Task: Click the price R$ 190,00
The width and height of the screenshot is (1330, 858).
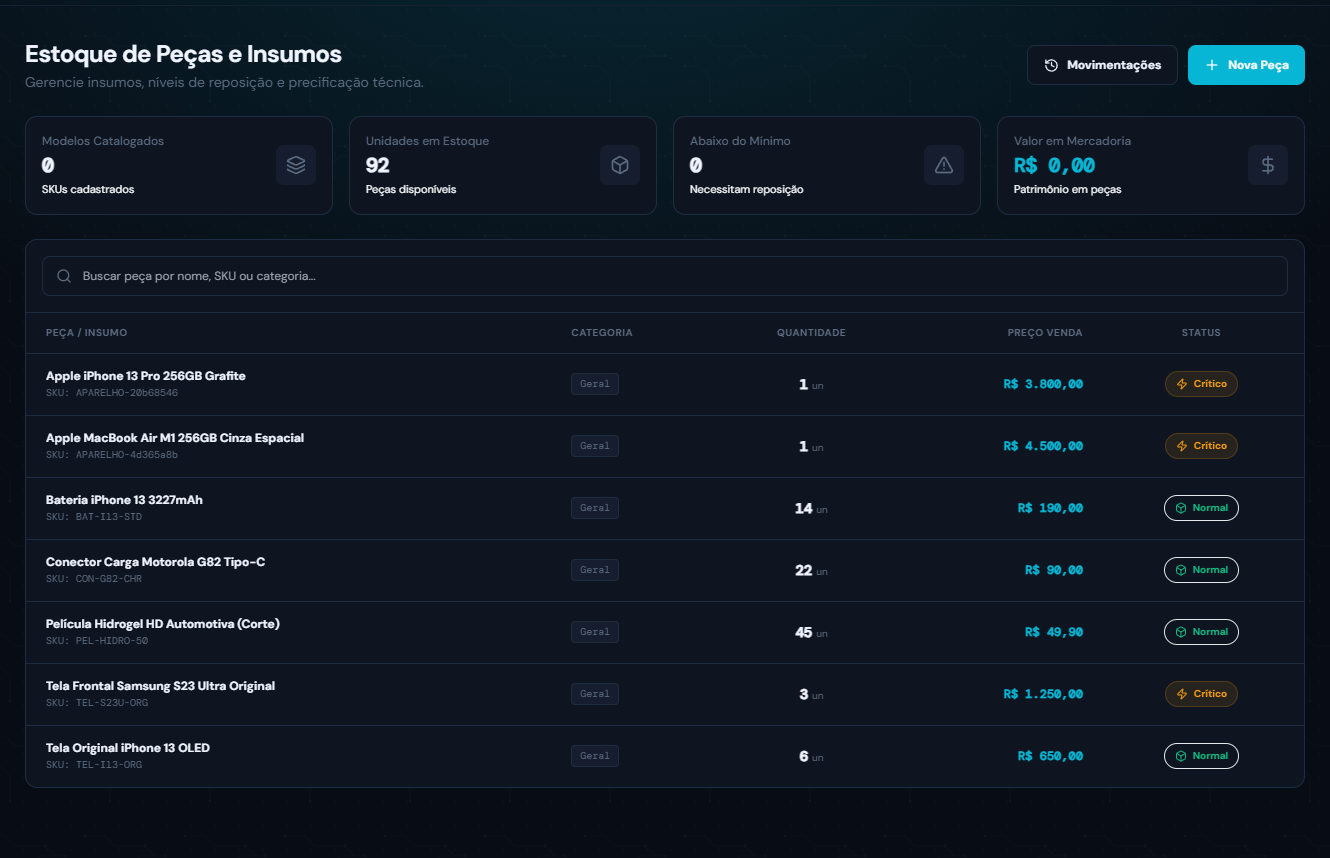Action: (x=1050, y=508)
